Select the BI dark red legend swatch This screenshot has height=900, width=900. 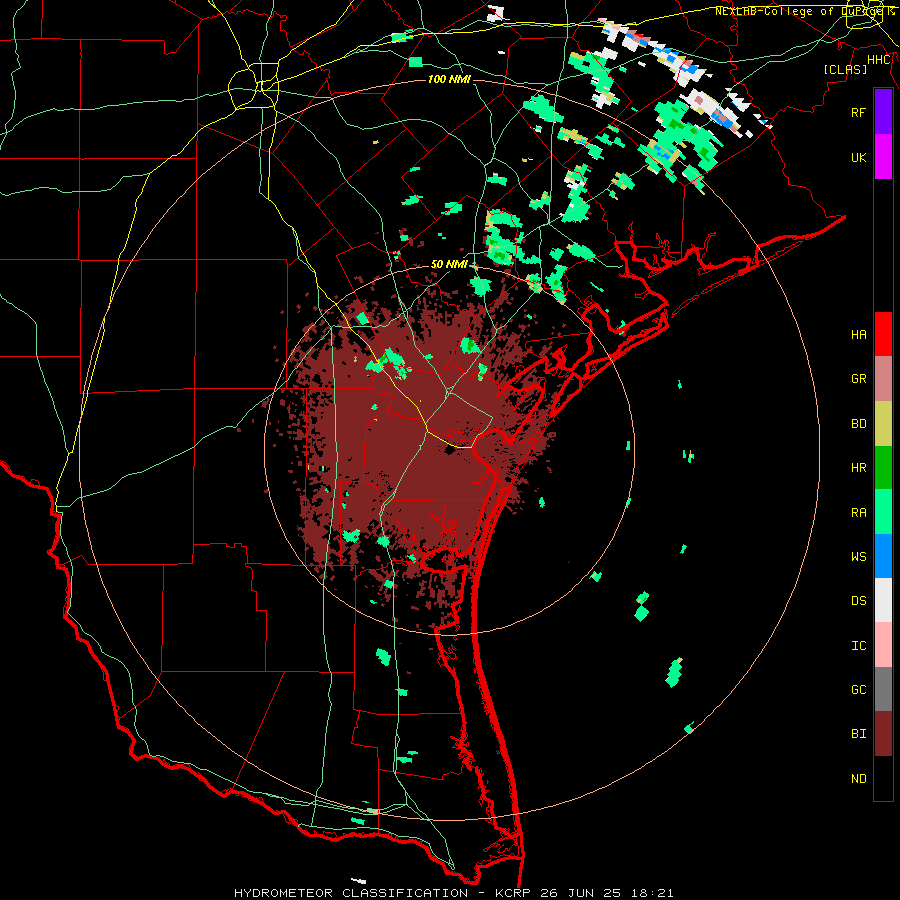click(883, 734)
